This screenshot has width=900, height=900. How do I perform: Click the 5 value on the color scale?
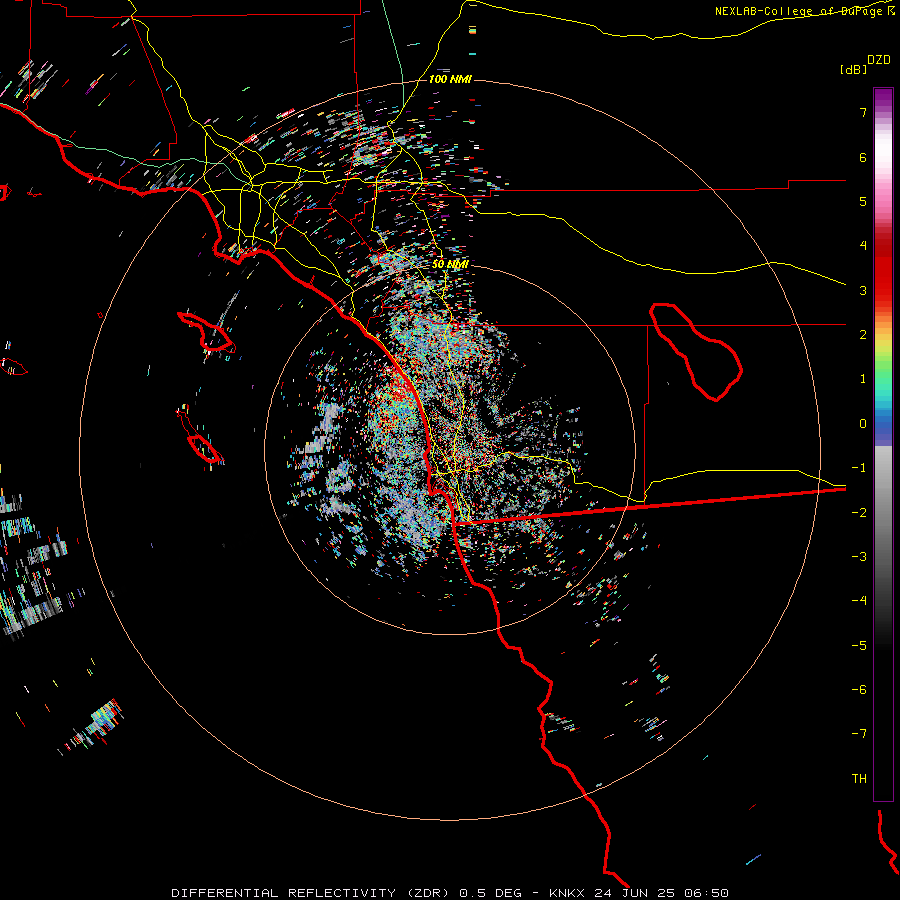863,201
